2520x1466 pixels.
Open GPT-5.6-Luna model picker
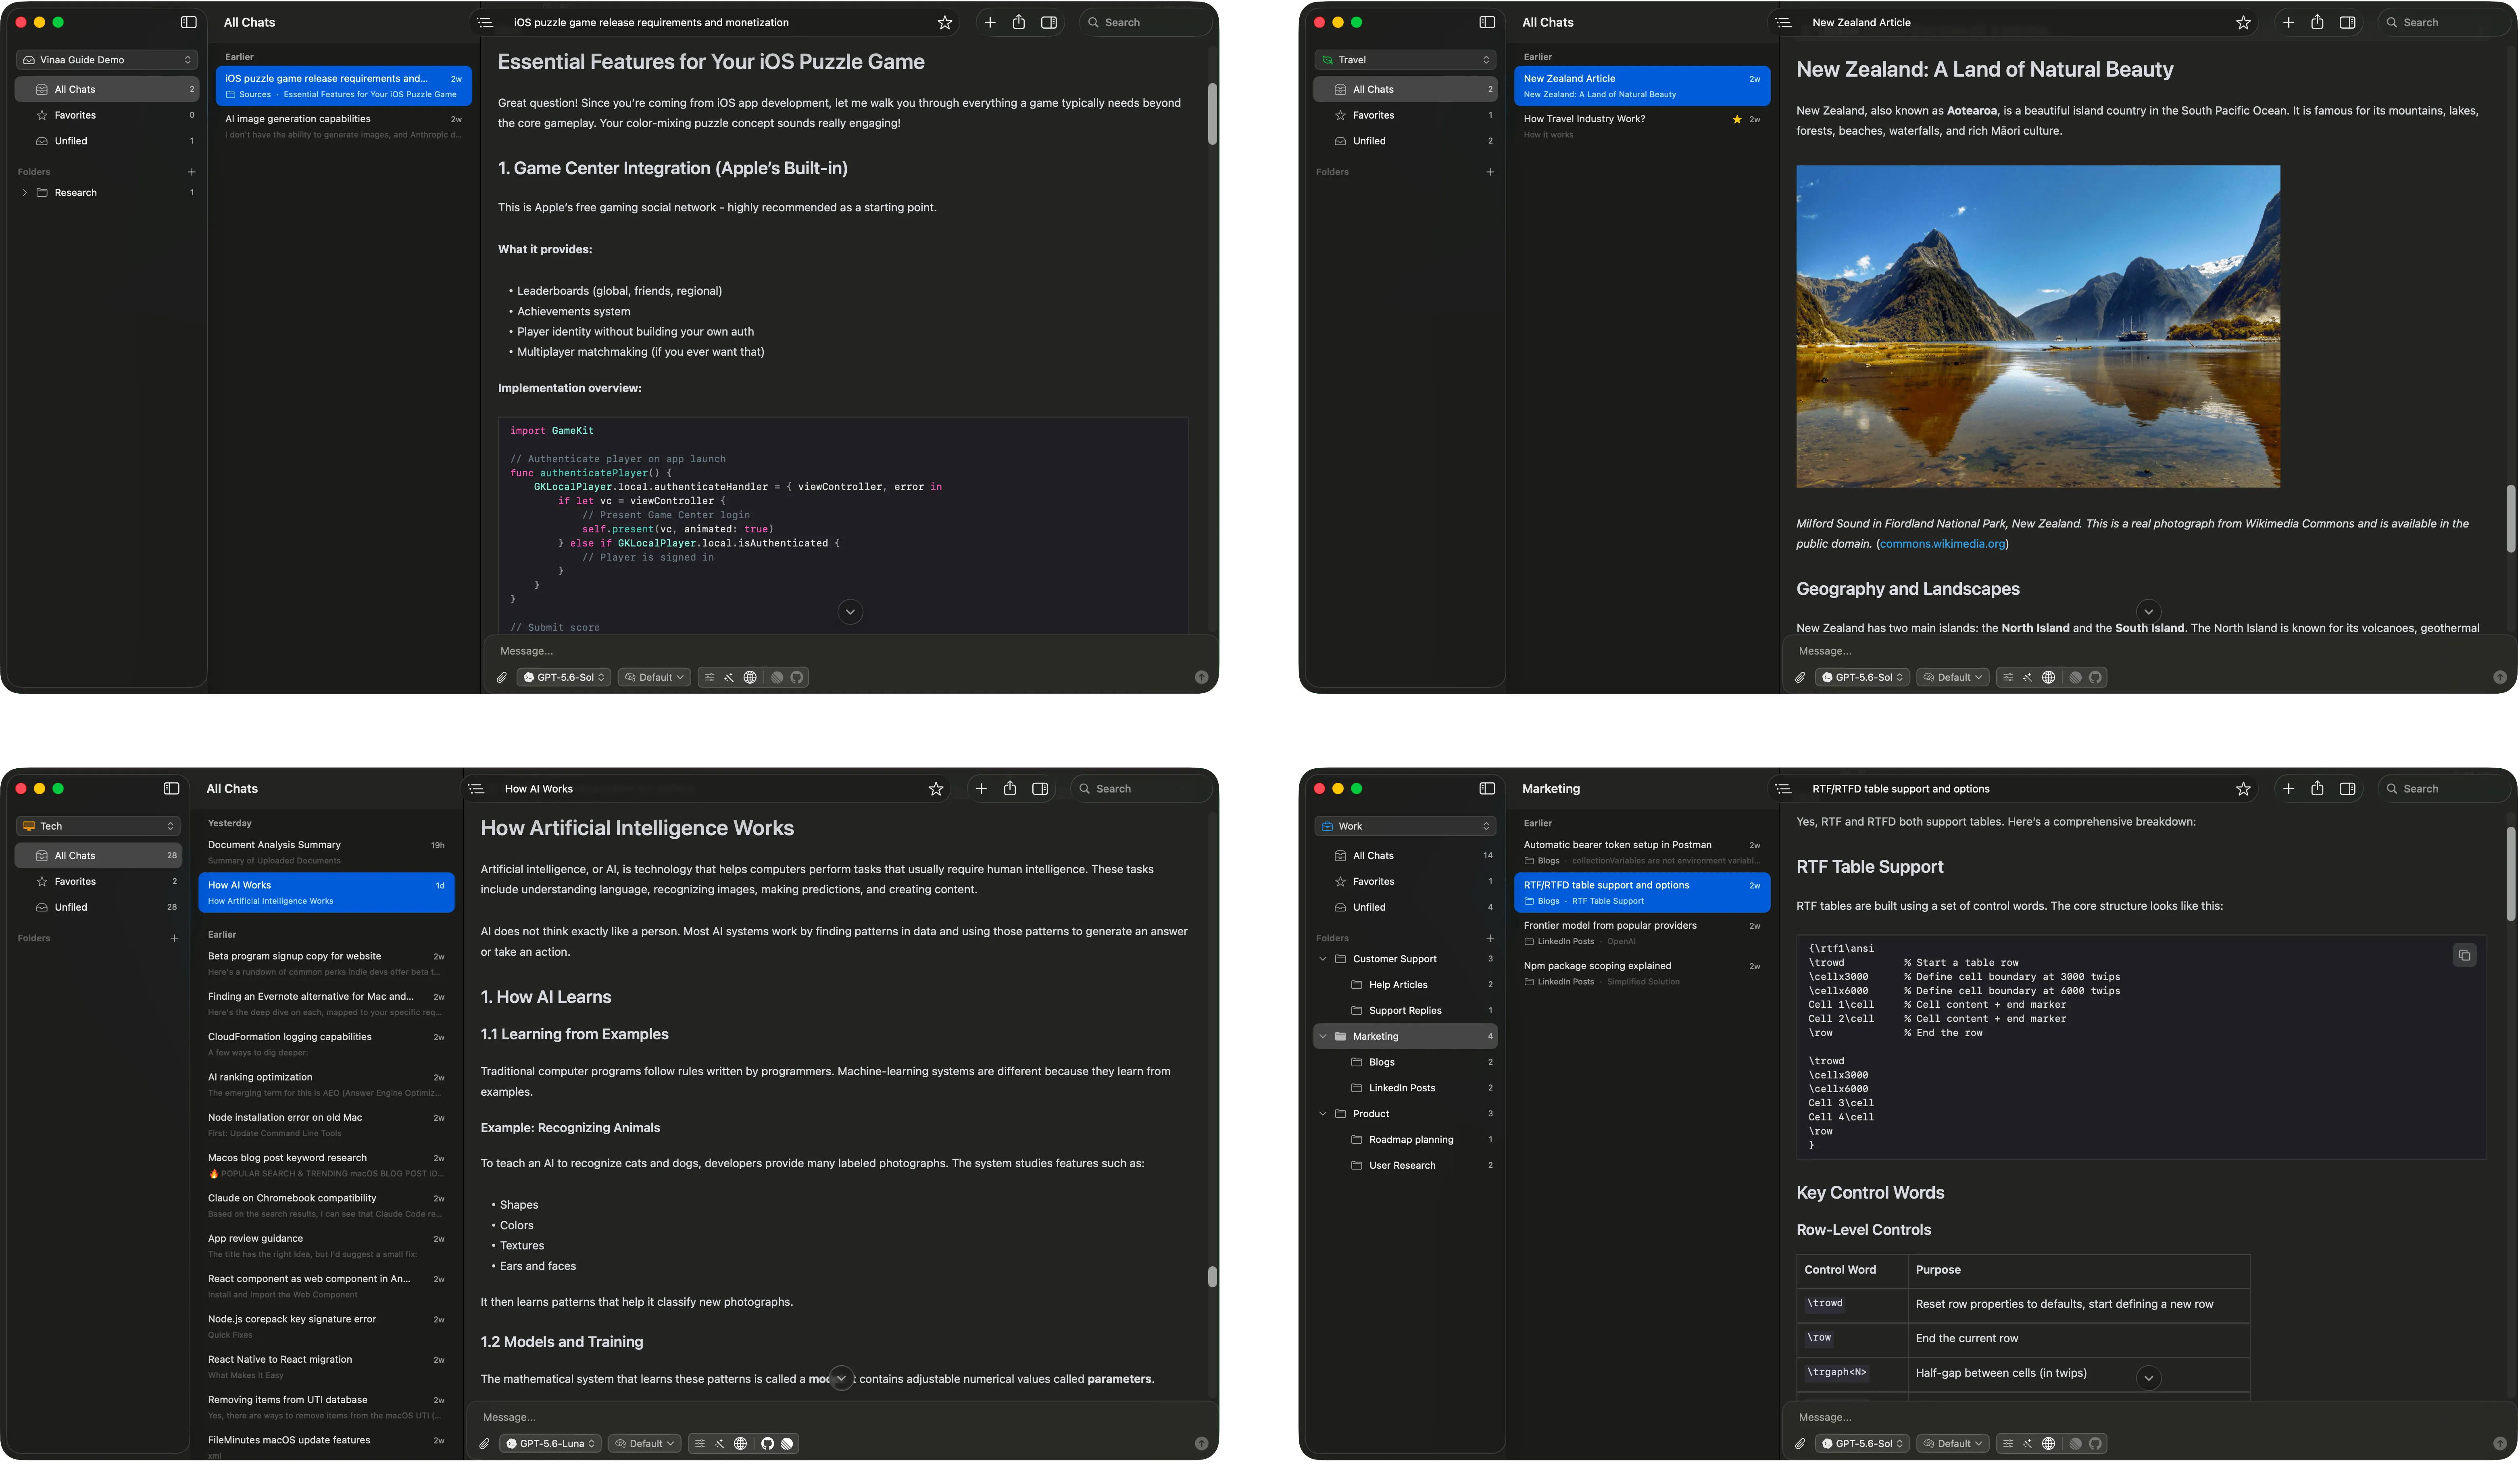550,1443
